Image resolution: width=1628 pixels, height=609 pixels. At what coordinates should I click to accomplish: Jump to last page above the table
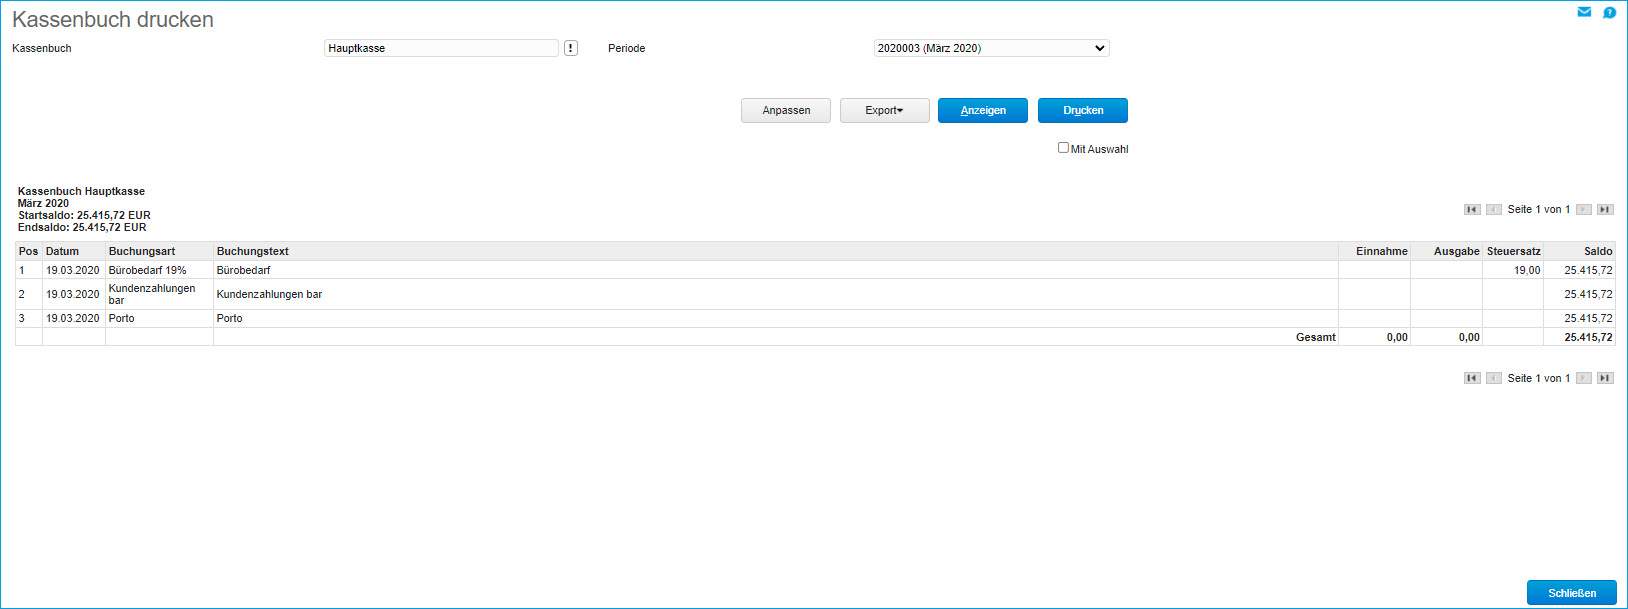[1605, 210]
